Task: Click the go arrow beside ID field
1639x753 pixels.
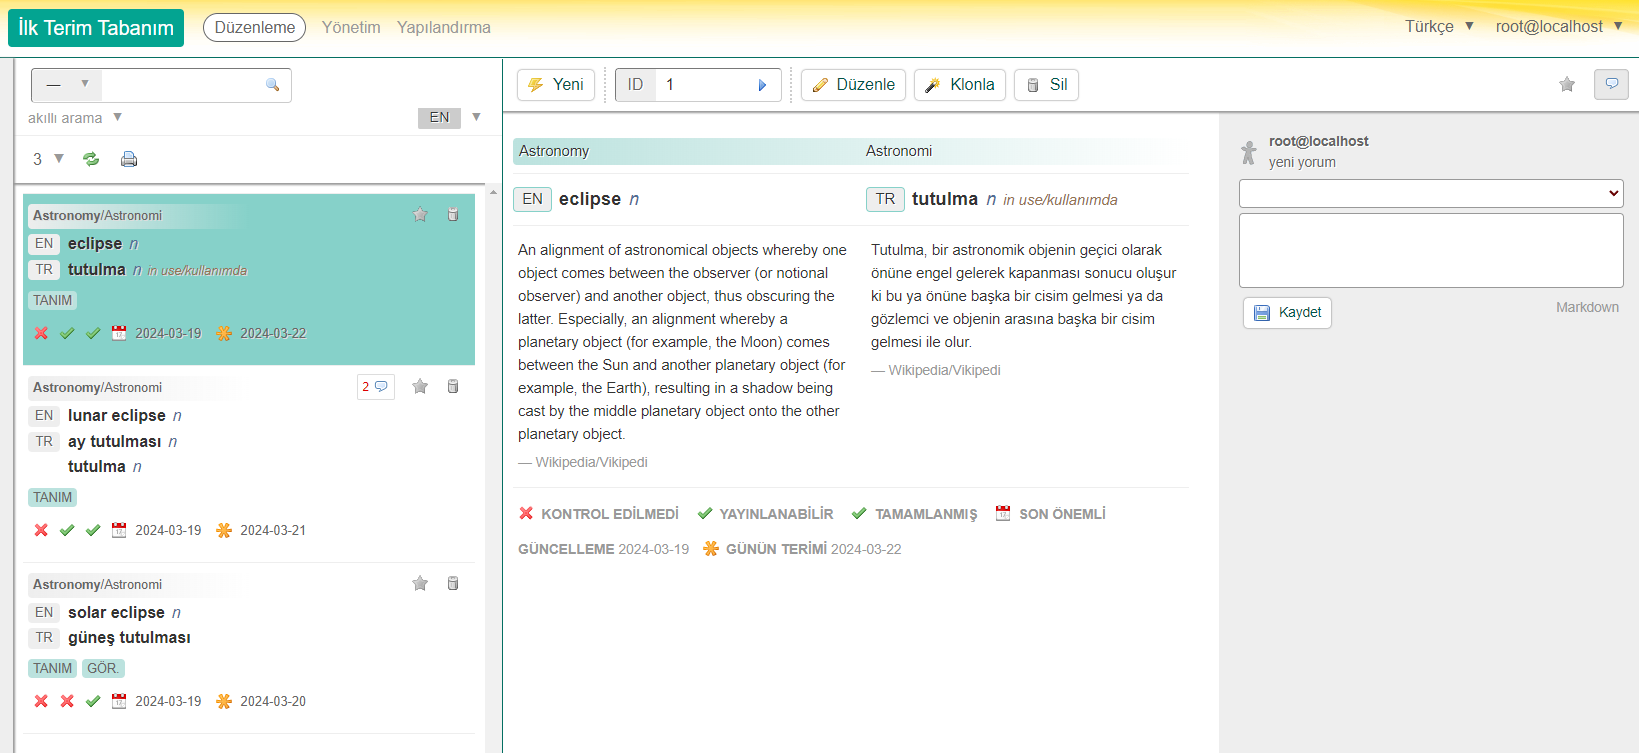Action: pyautogui.click(x=762, y=85)
